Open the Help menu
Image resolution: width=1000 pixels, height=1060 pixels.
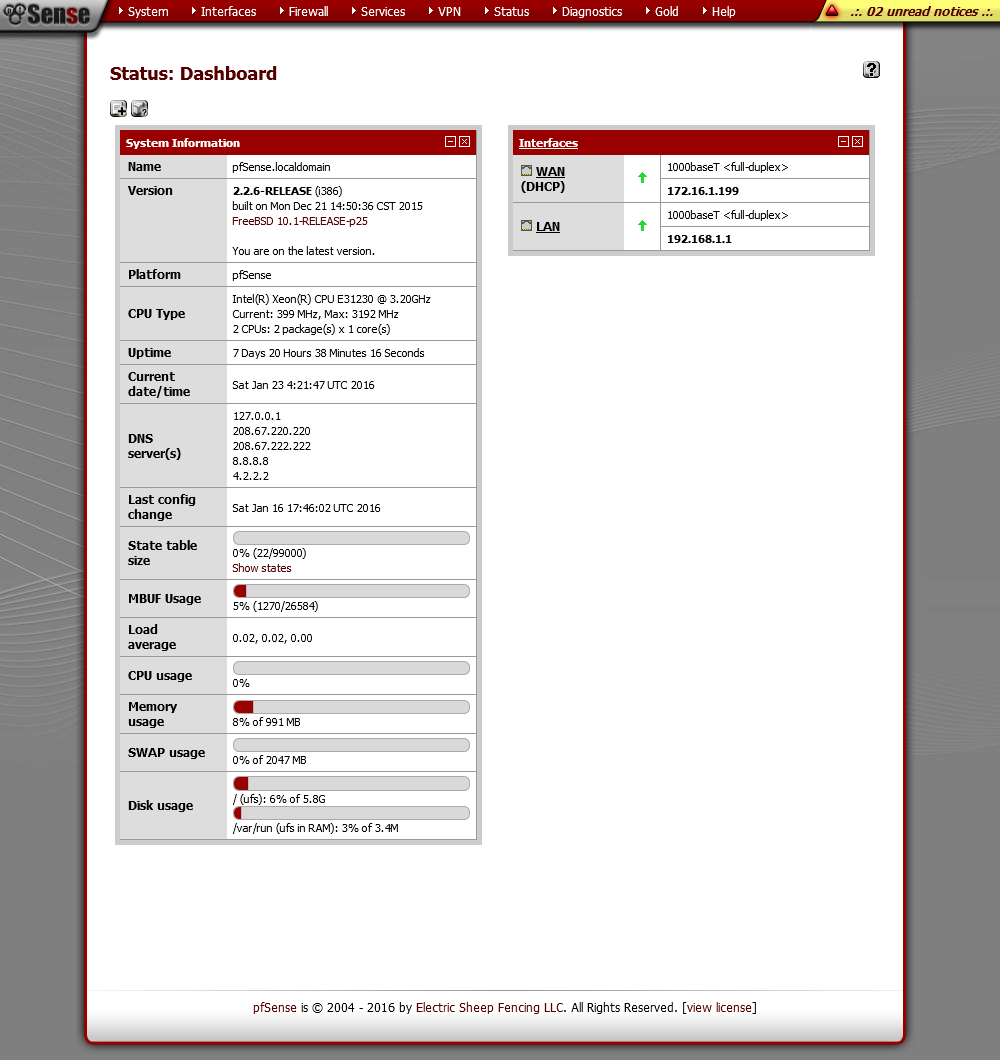(719, 11)
